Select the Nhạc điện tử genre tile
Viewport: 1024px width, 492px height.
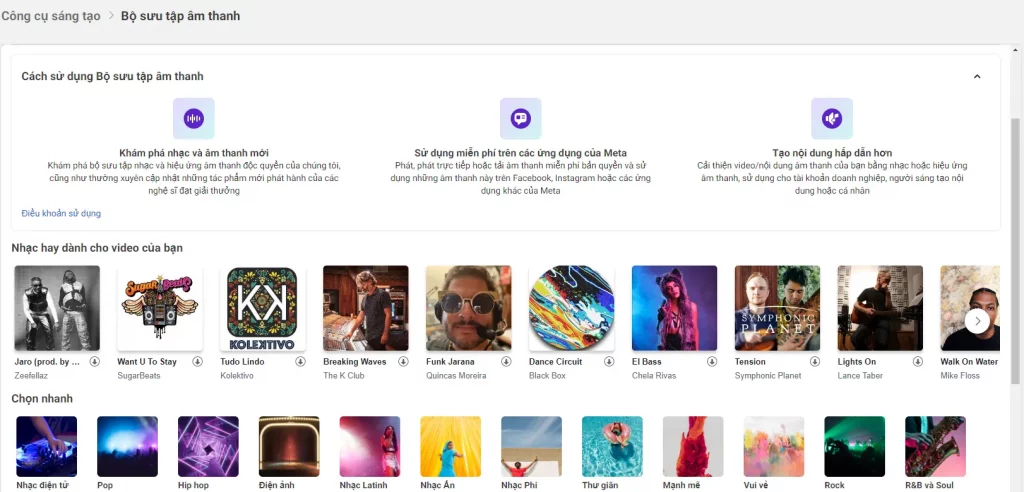(46, 446)
